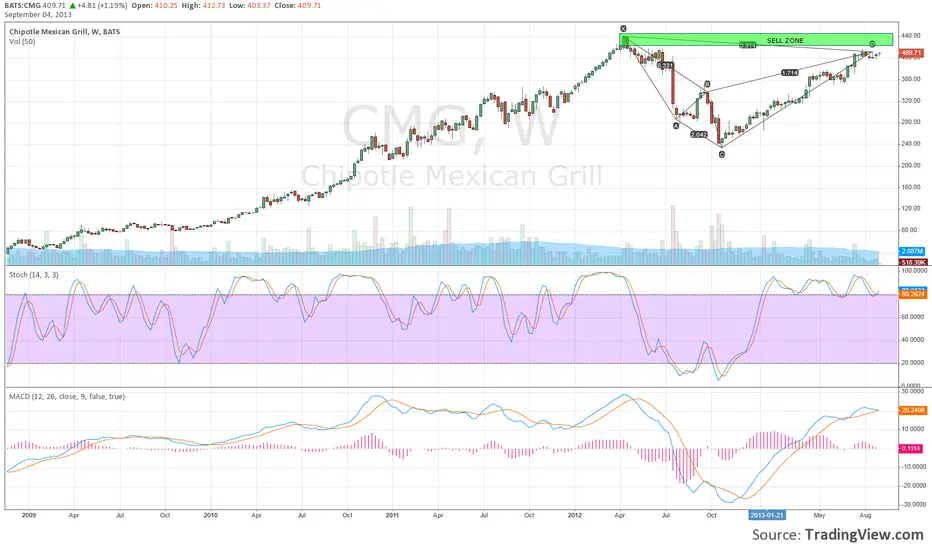Select the Stoch (14, 3, 3) indicator label

tap(34, 275)
